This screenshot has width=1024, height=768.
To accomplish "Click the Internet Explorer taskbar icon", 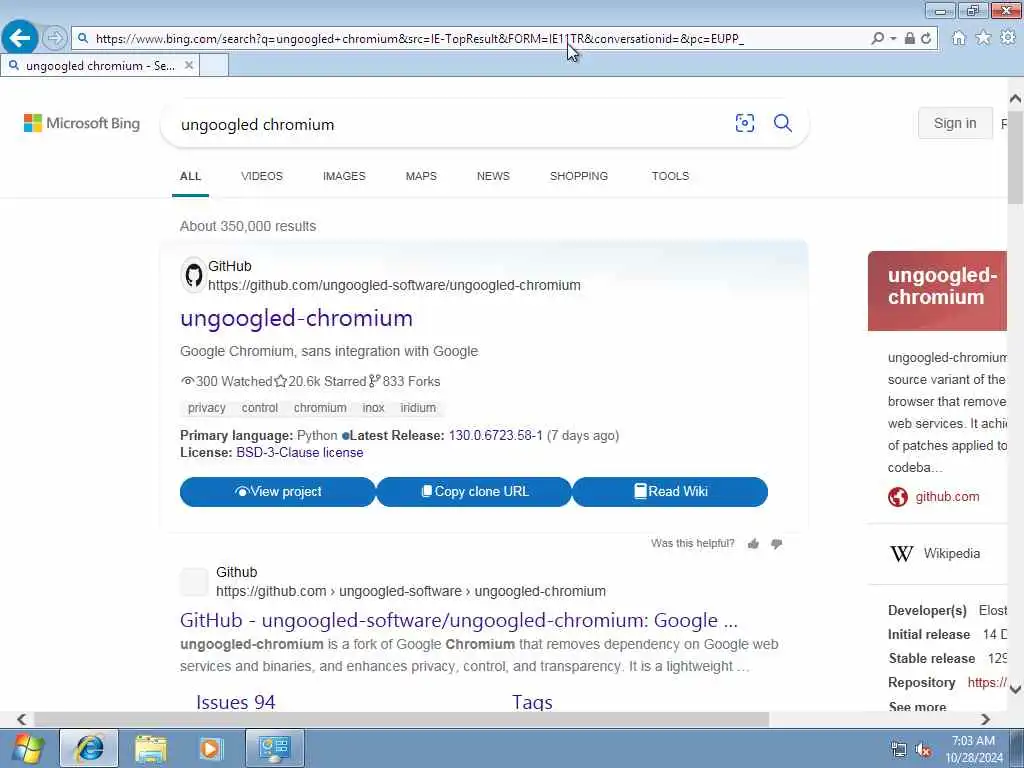I will tap(89, 748).
